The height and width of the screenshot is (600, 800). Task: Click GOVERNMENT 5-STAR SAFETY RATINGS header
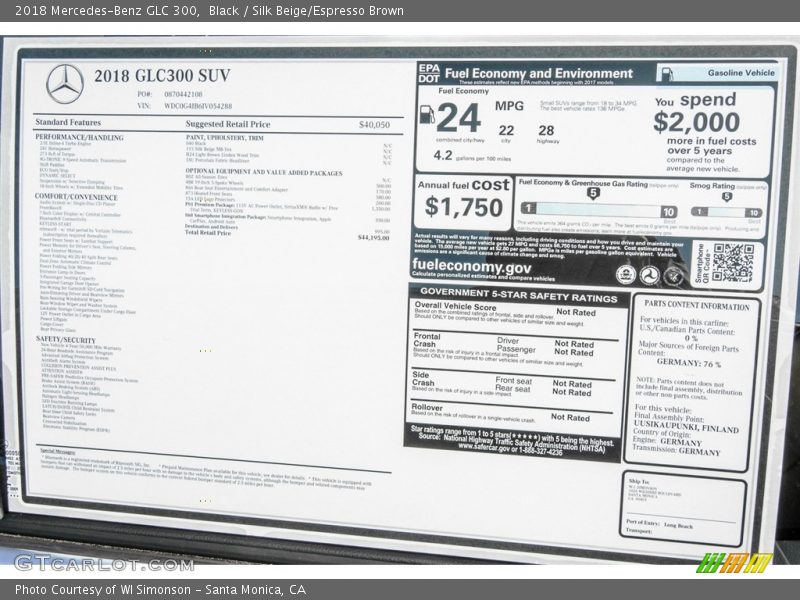point(519,295)
